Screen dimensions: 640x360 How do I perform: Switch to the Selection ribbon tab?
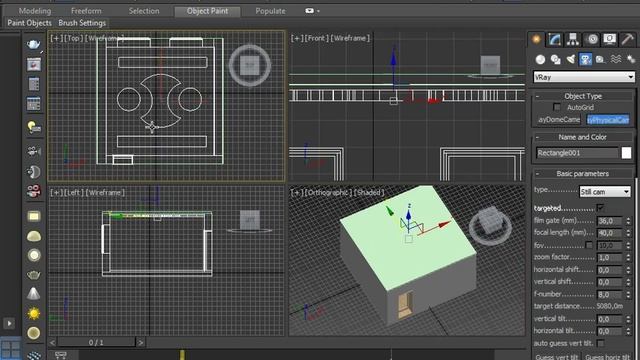tap(144, 11)
